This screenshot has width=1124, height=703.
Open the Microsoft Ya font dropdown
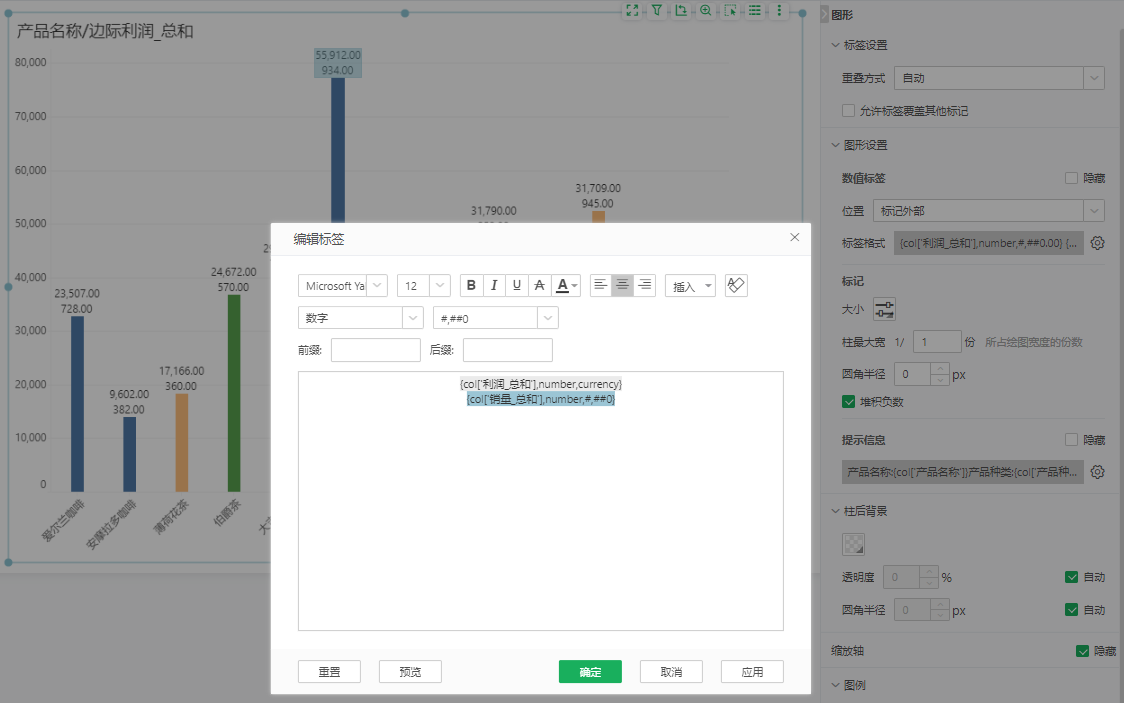[343, 285]
